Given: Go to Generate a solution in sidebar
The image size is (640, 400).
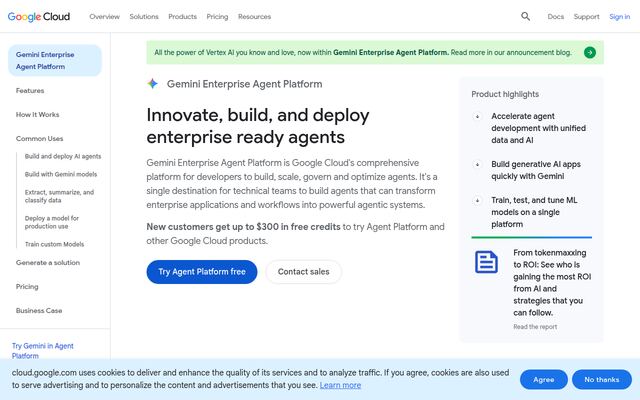Looking at the screenshot, I should tap(48, 263).
